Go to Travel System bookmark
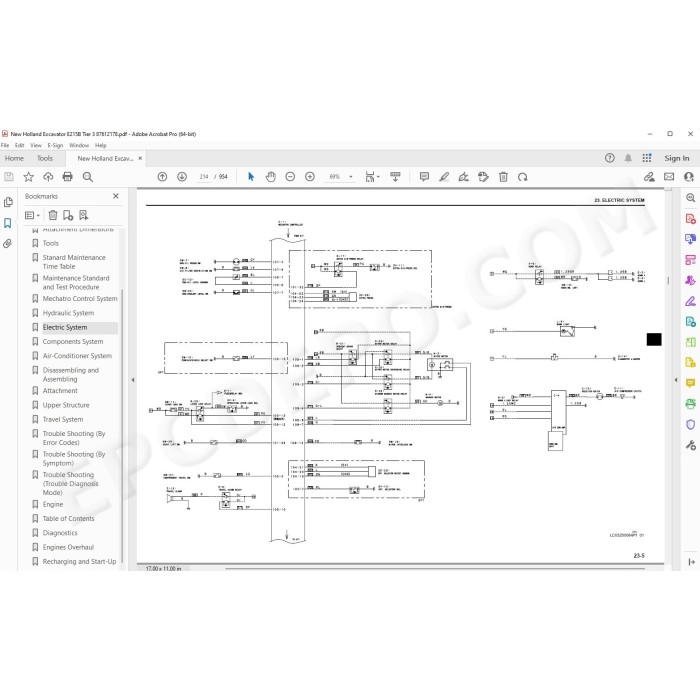This screenshot has height=700, width=700. 63,419
